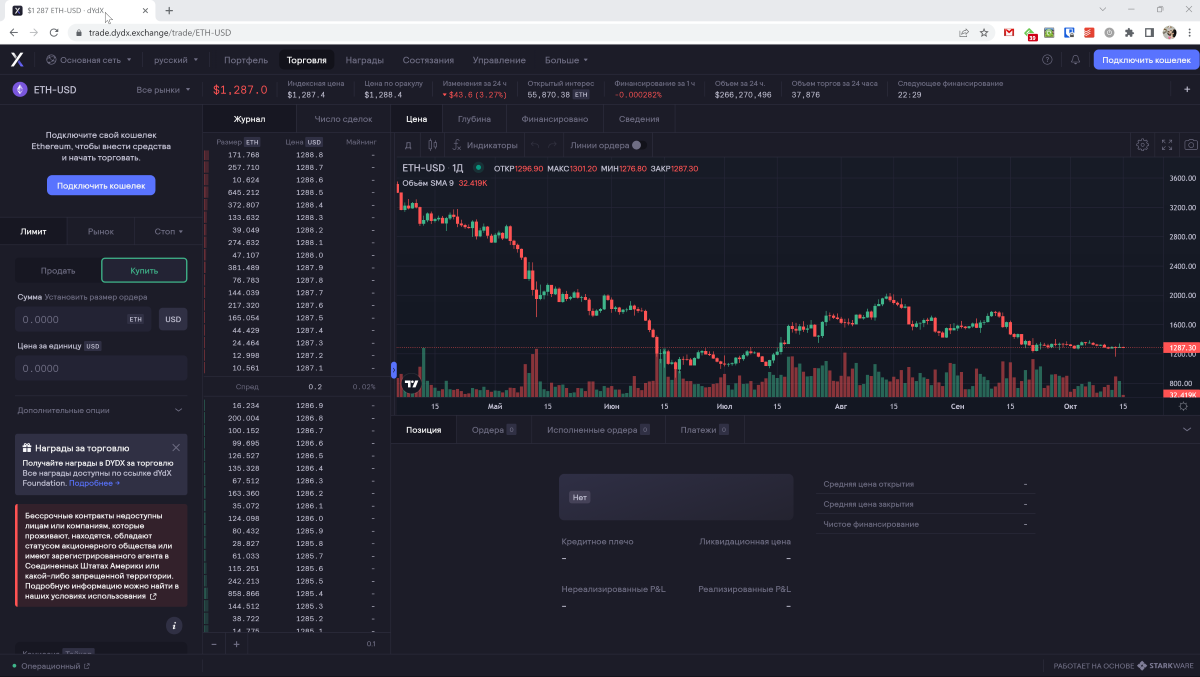Open the Финансировано tab
The image size is (1200, 677).
pyautogui.click(x=555, y=119)
